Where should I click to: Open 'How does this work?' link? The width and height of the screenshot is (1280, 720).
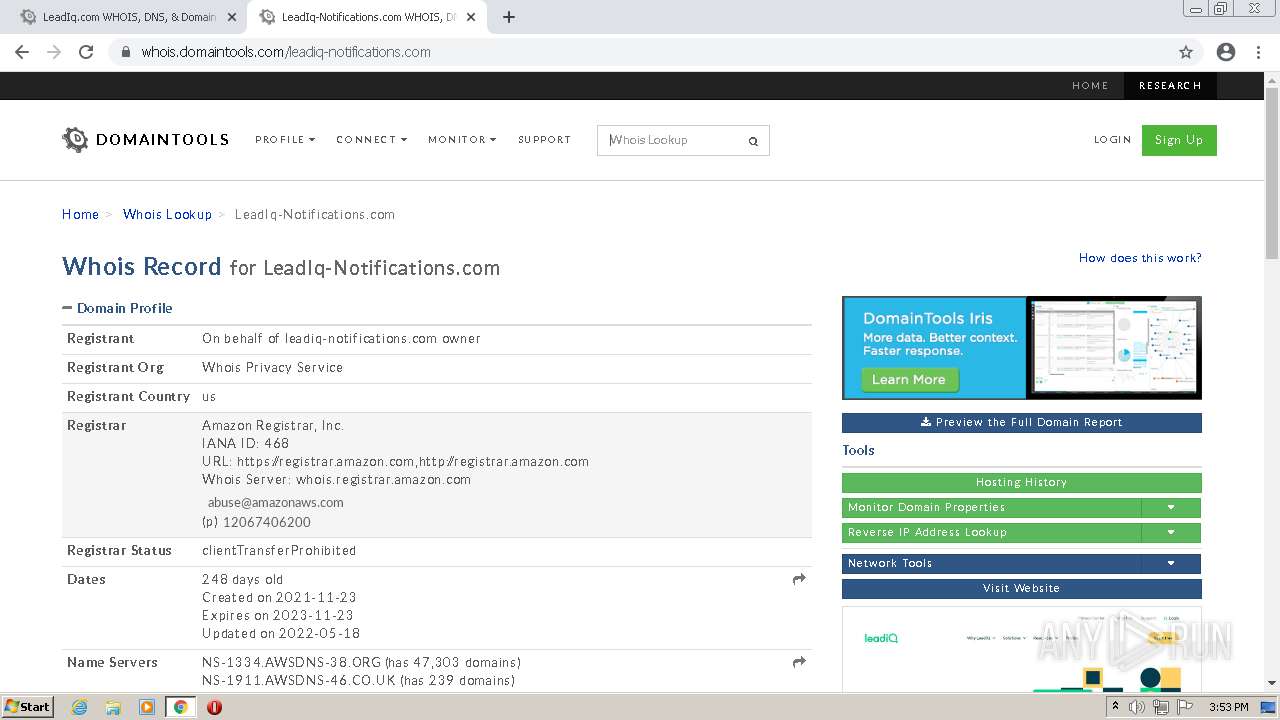click(1140, 258)
